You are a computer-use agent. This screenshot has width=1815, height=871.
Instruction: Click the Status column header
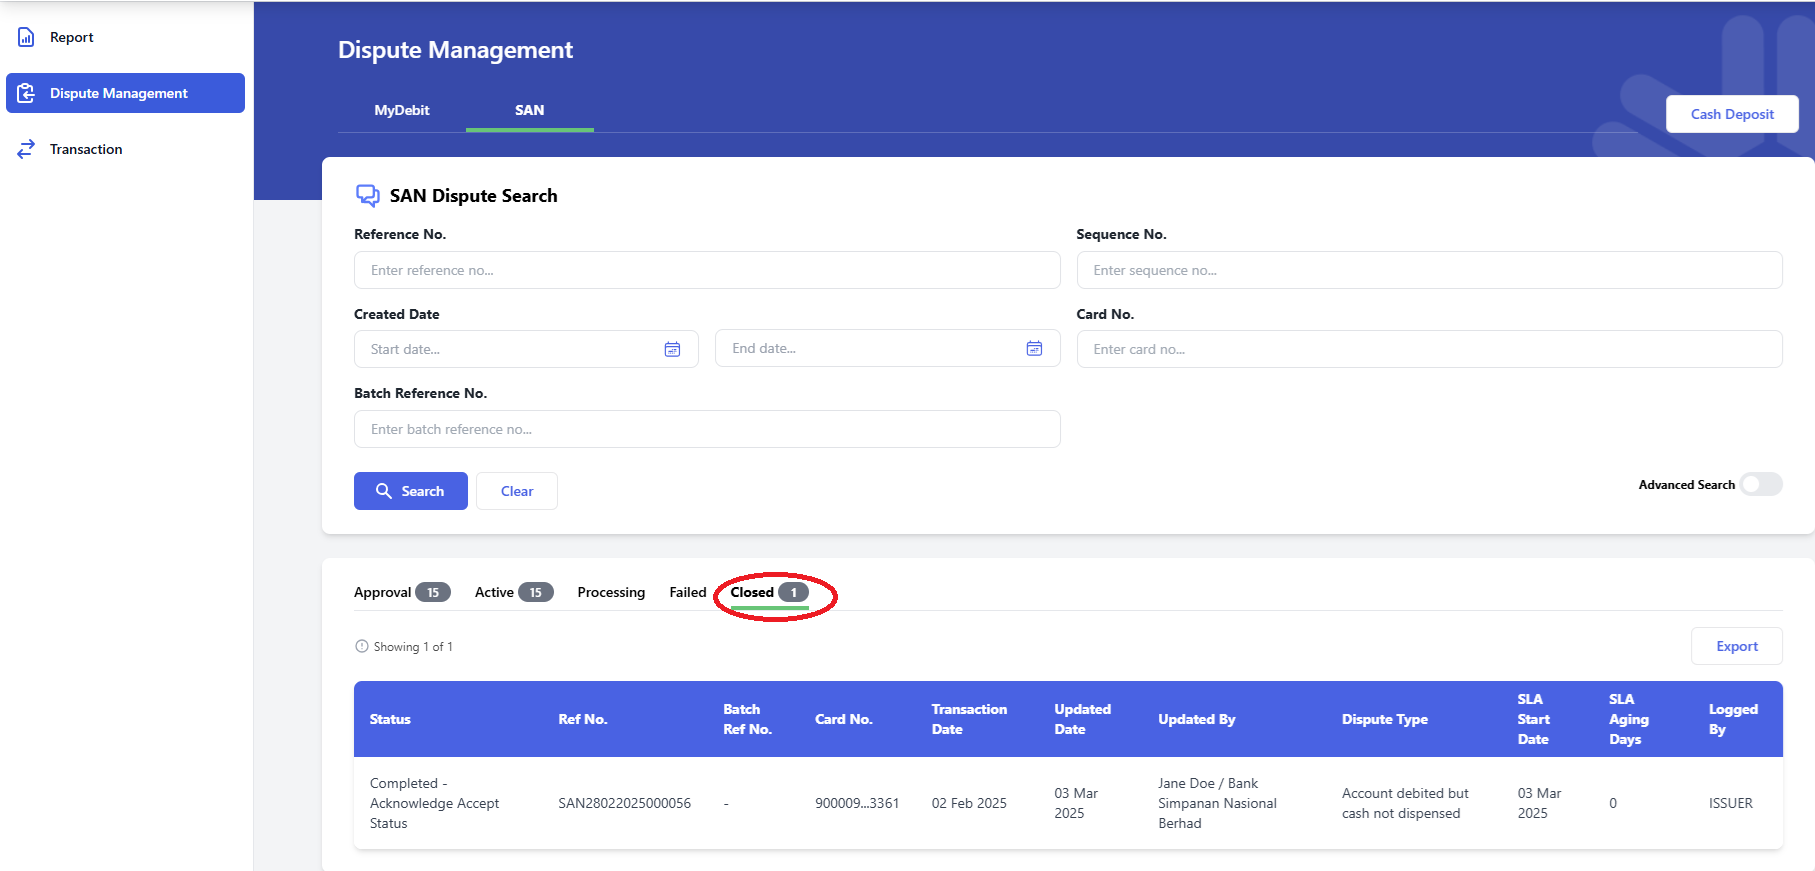click(x=390, y=719)
